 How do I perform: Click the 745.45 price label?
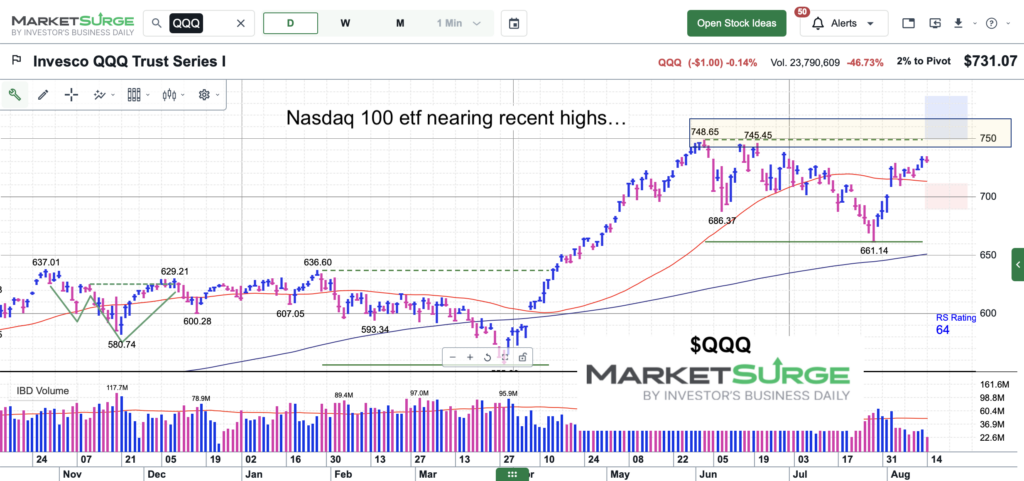pyautogui.click(x=758, y=135)
